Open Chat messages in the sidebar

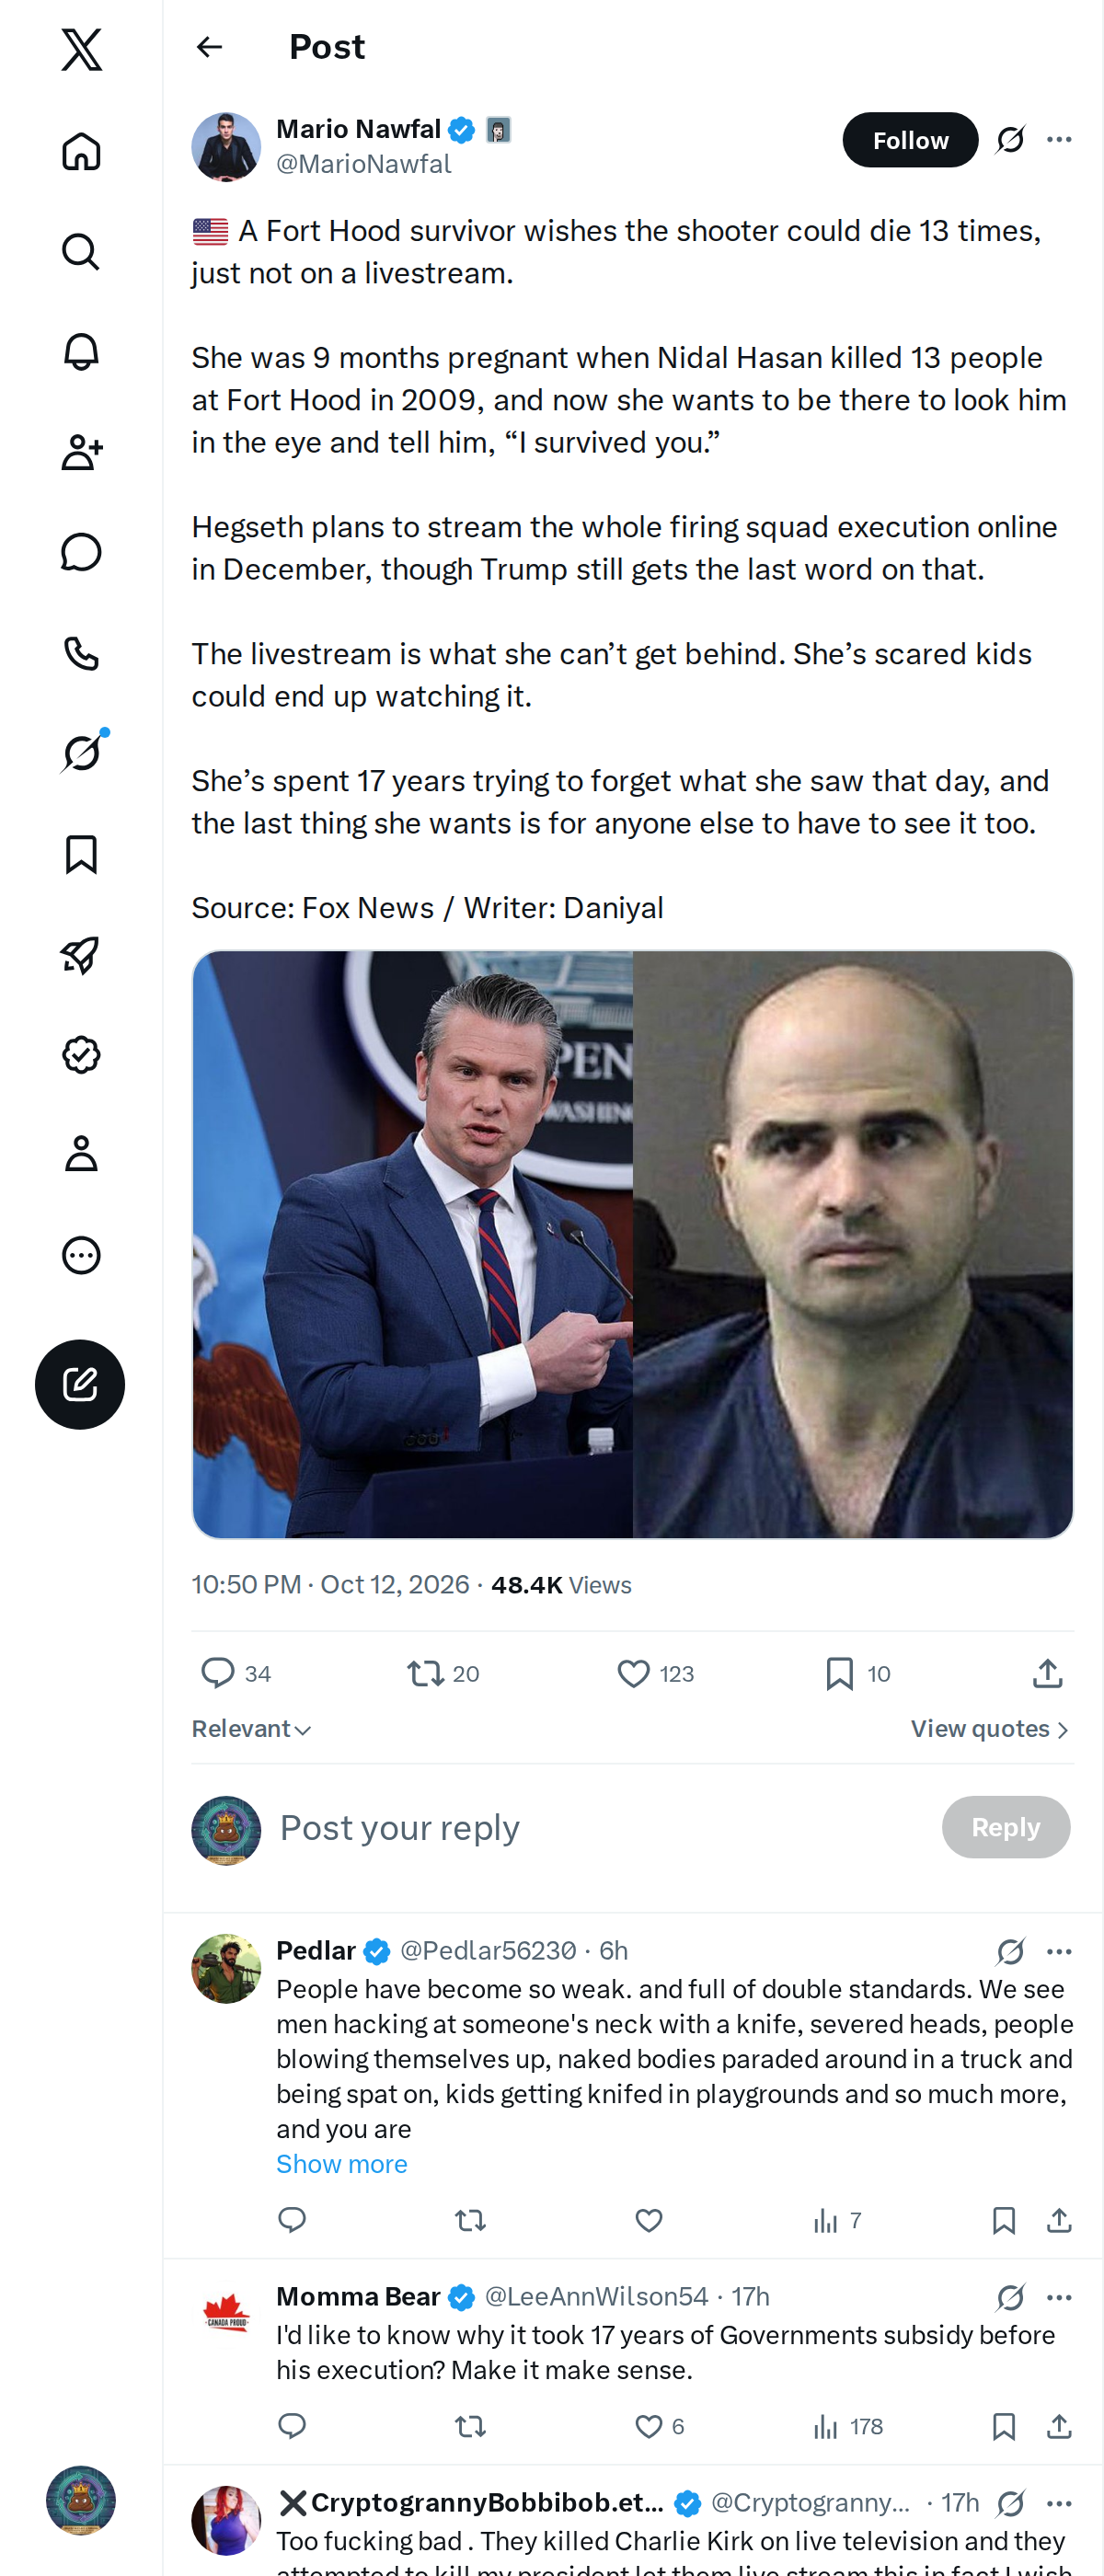point(81,552)
